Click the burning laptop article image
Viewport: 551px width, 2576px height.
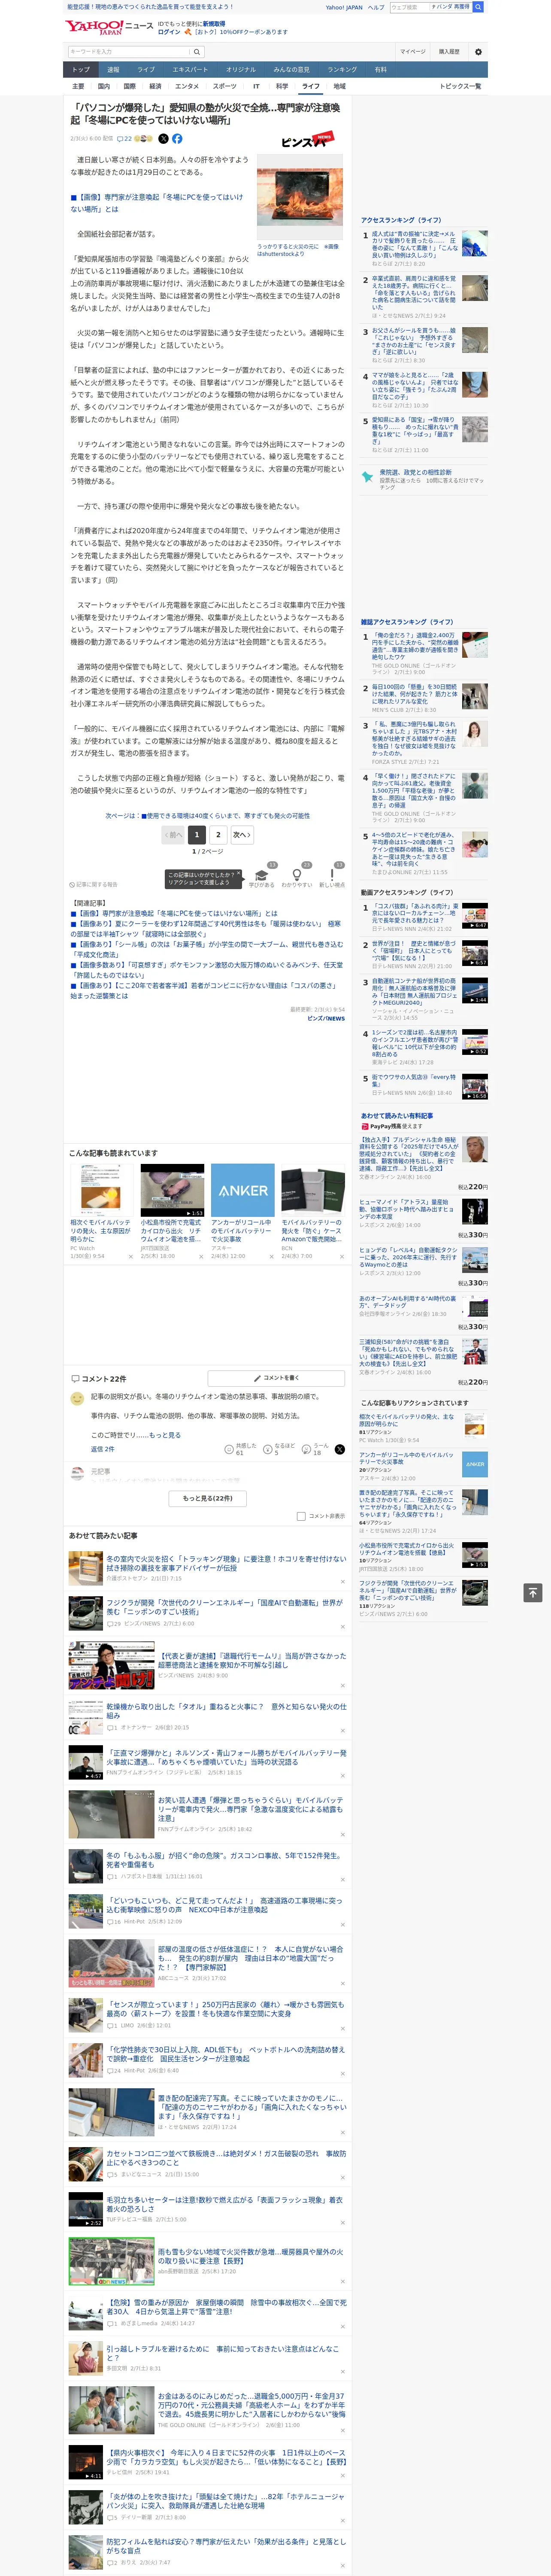point(299,197)
